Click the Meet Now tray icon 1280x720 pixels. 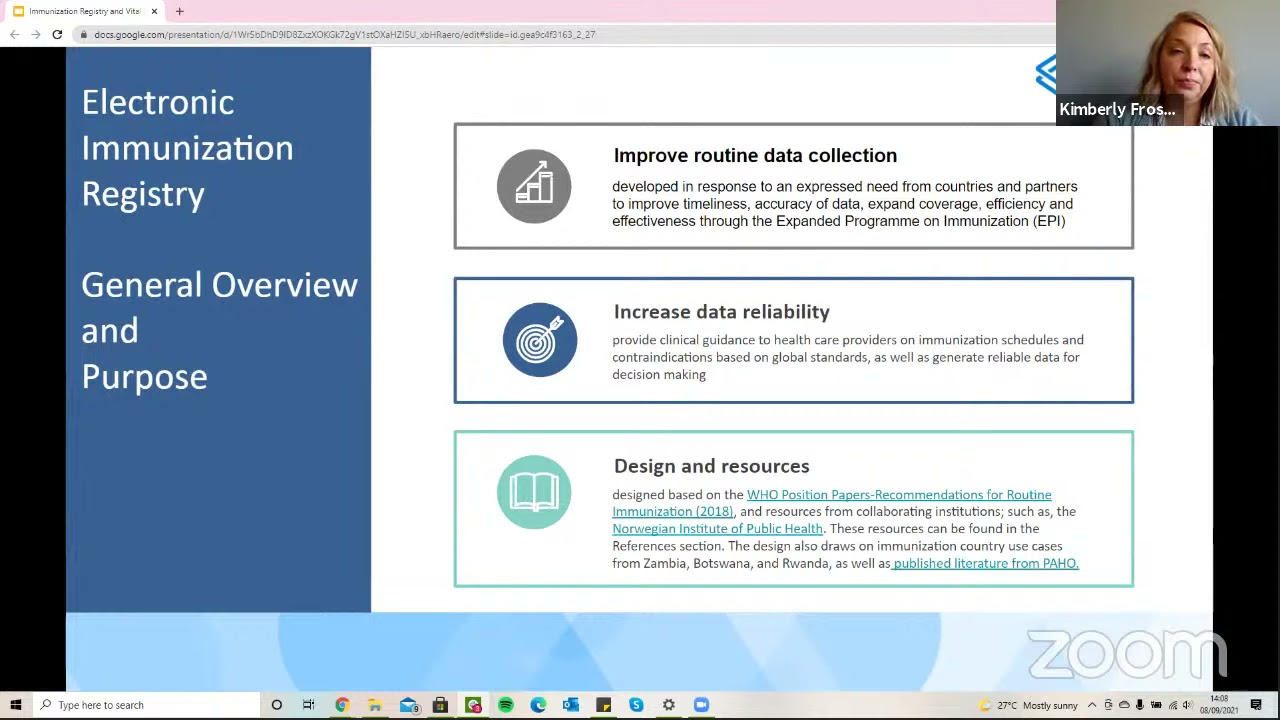pyautogui.click(x=1108, y=705)
